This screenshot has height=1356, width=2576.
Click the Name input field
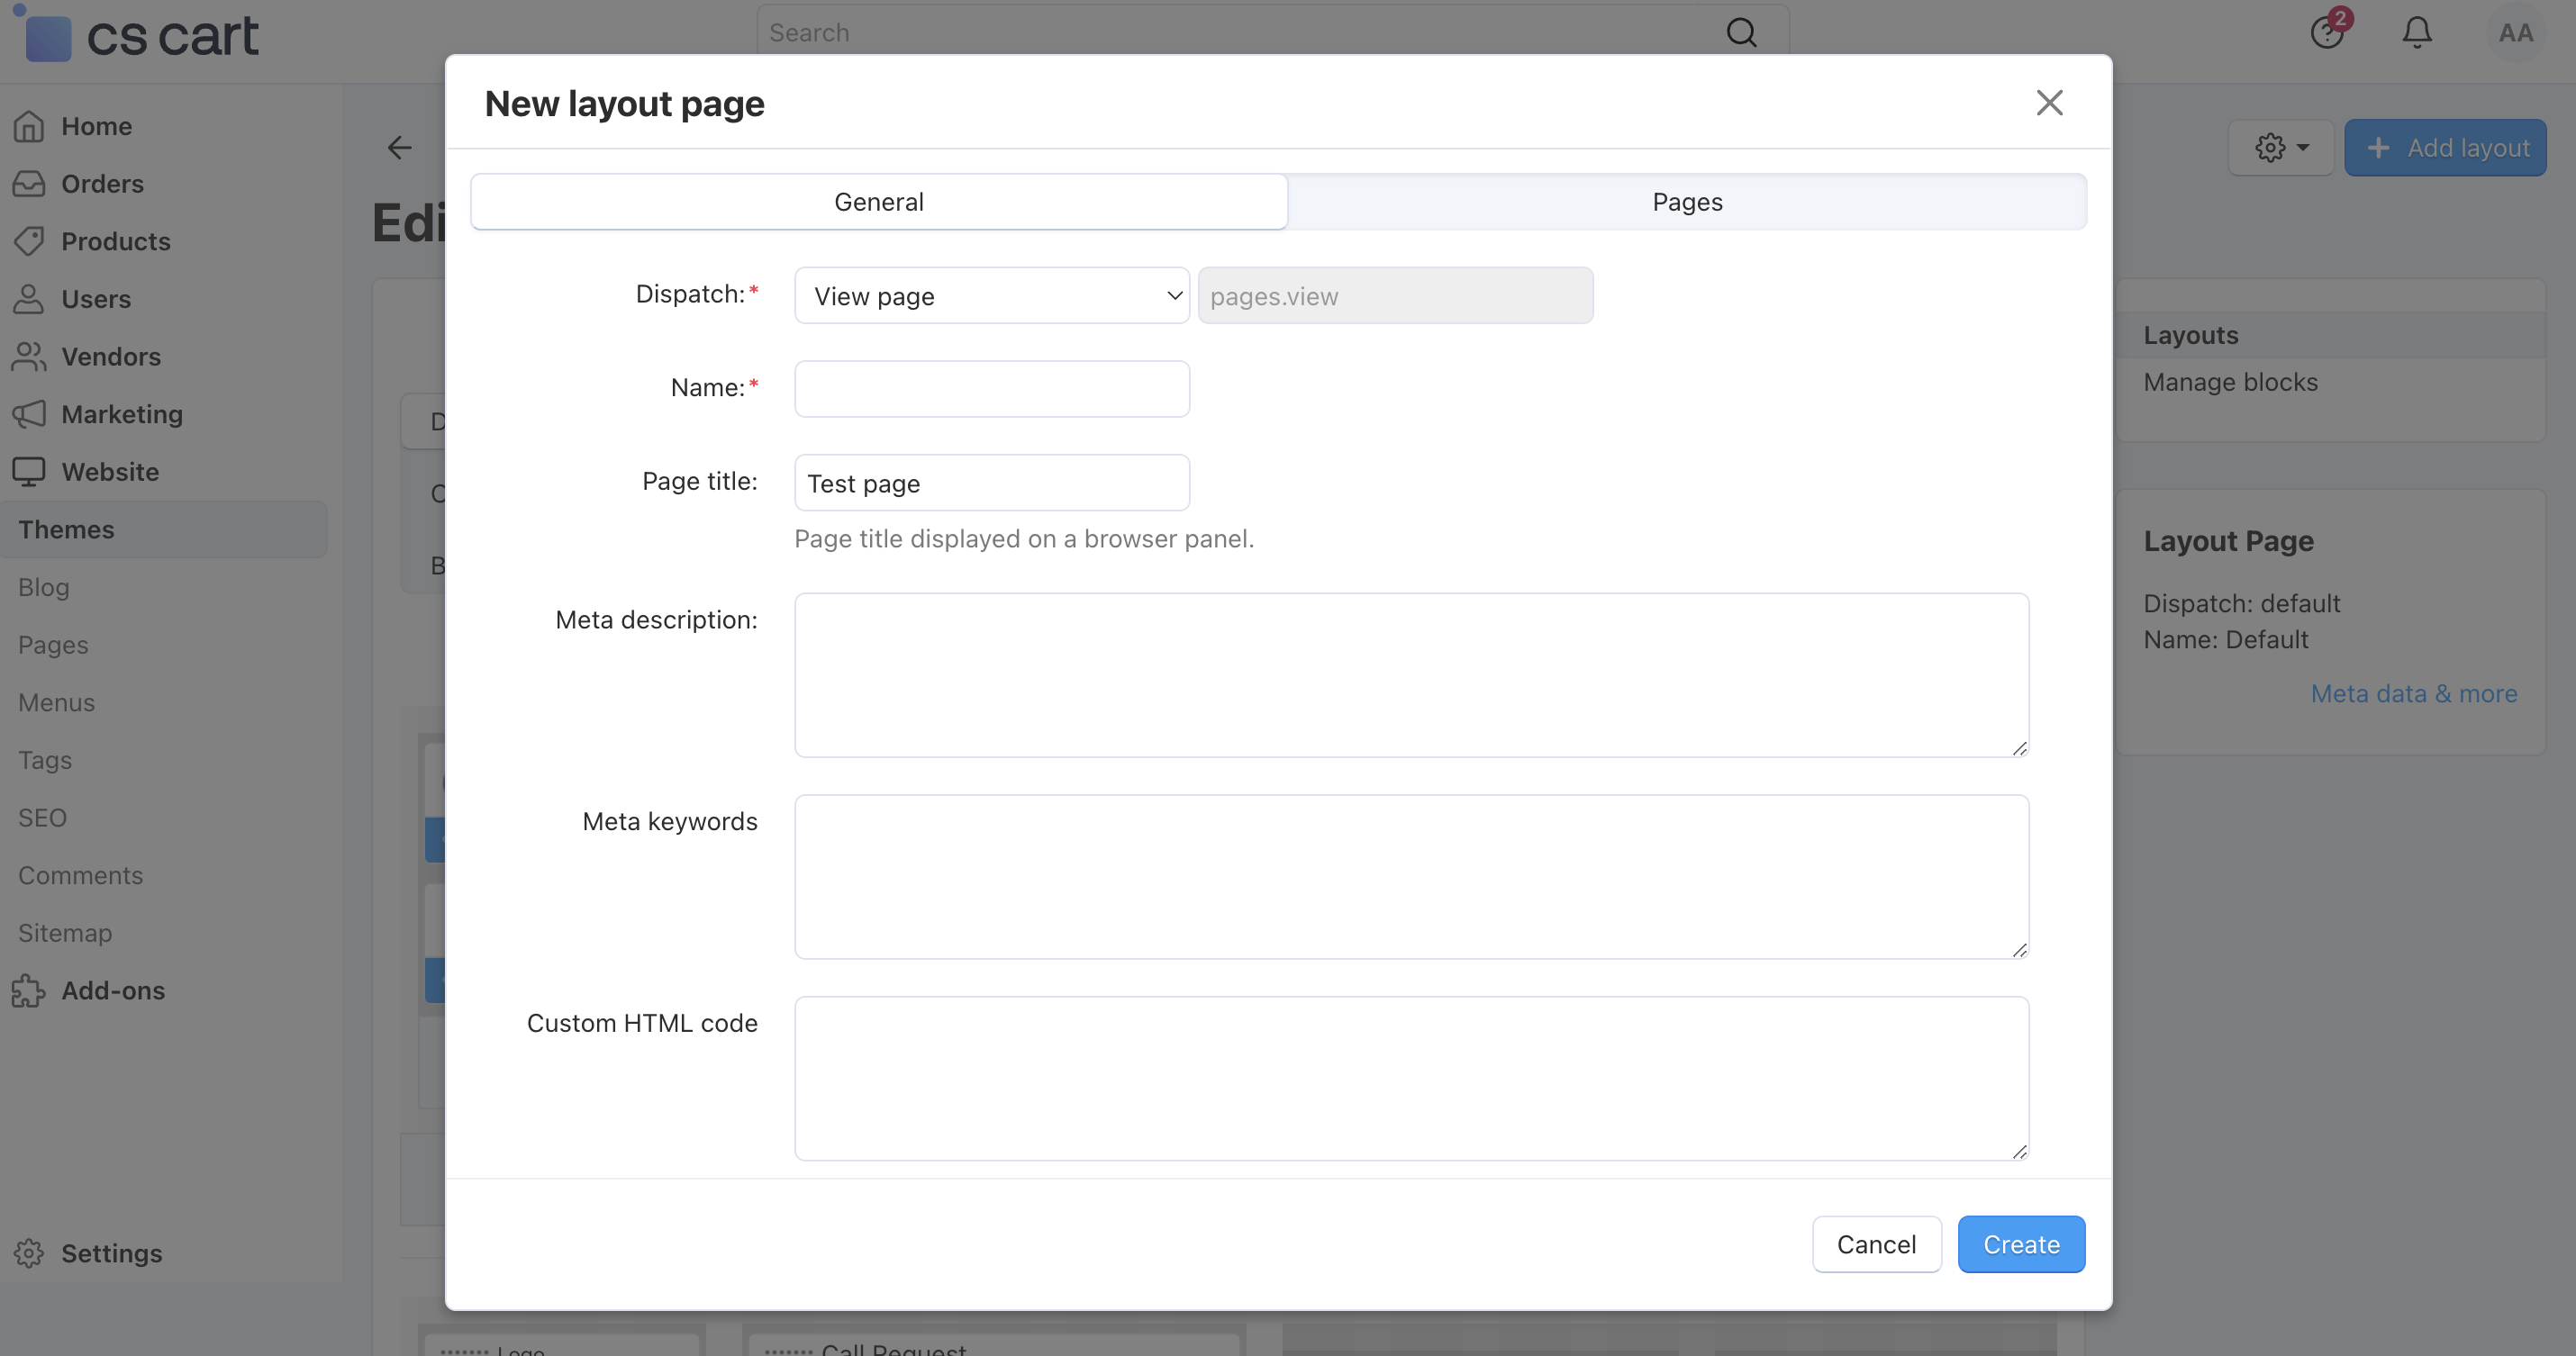pos(991,388)
